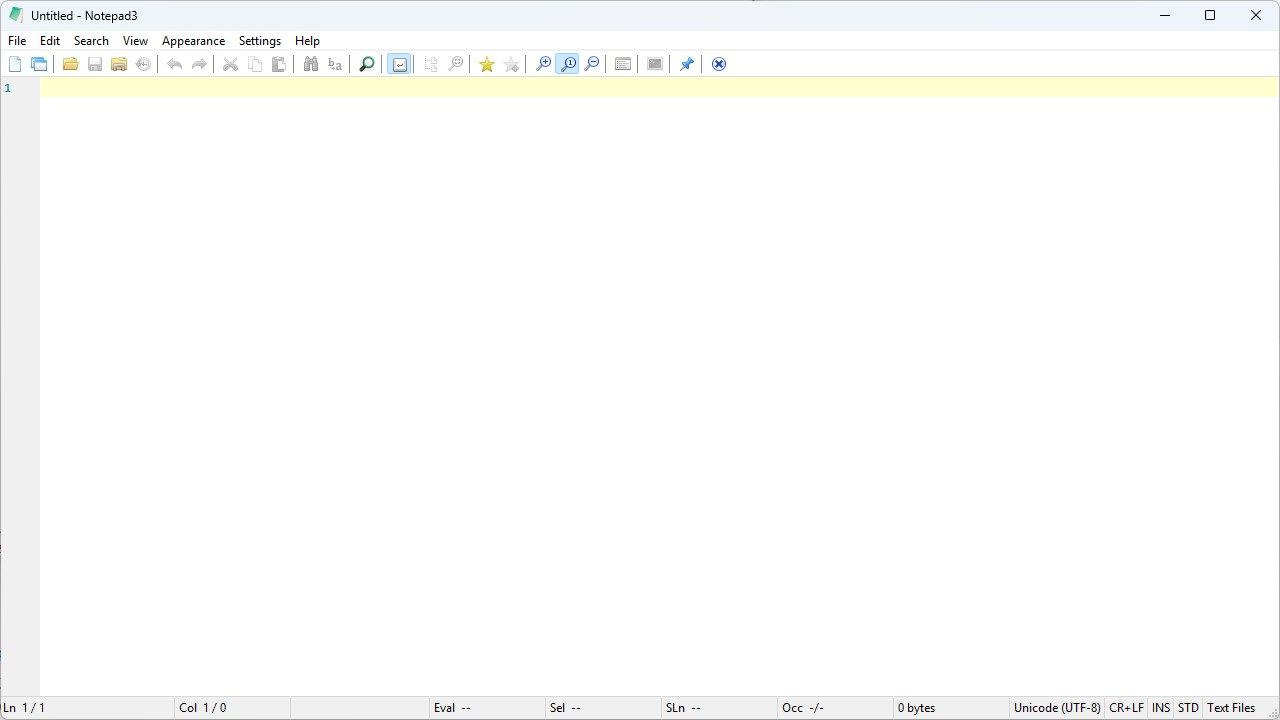Viewport: 1280px width, 720px height.
Task: Click line number 1 in the margin
Action: (8, 88)
